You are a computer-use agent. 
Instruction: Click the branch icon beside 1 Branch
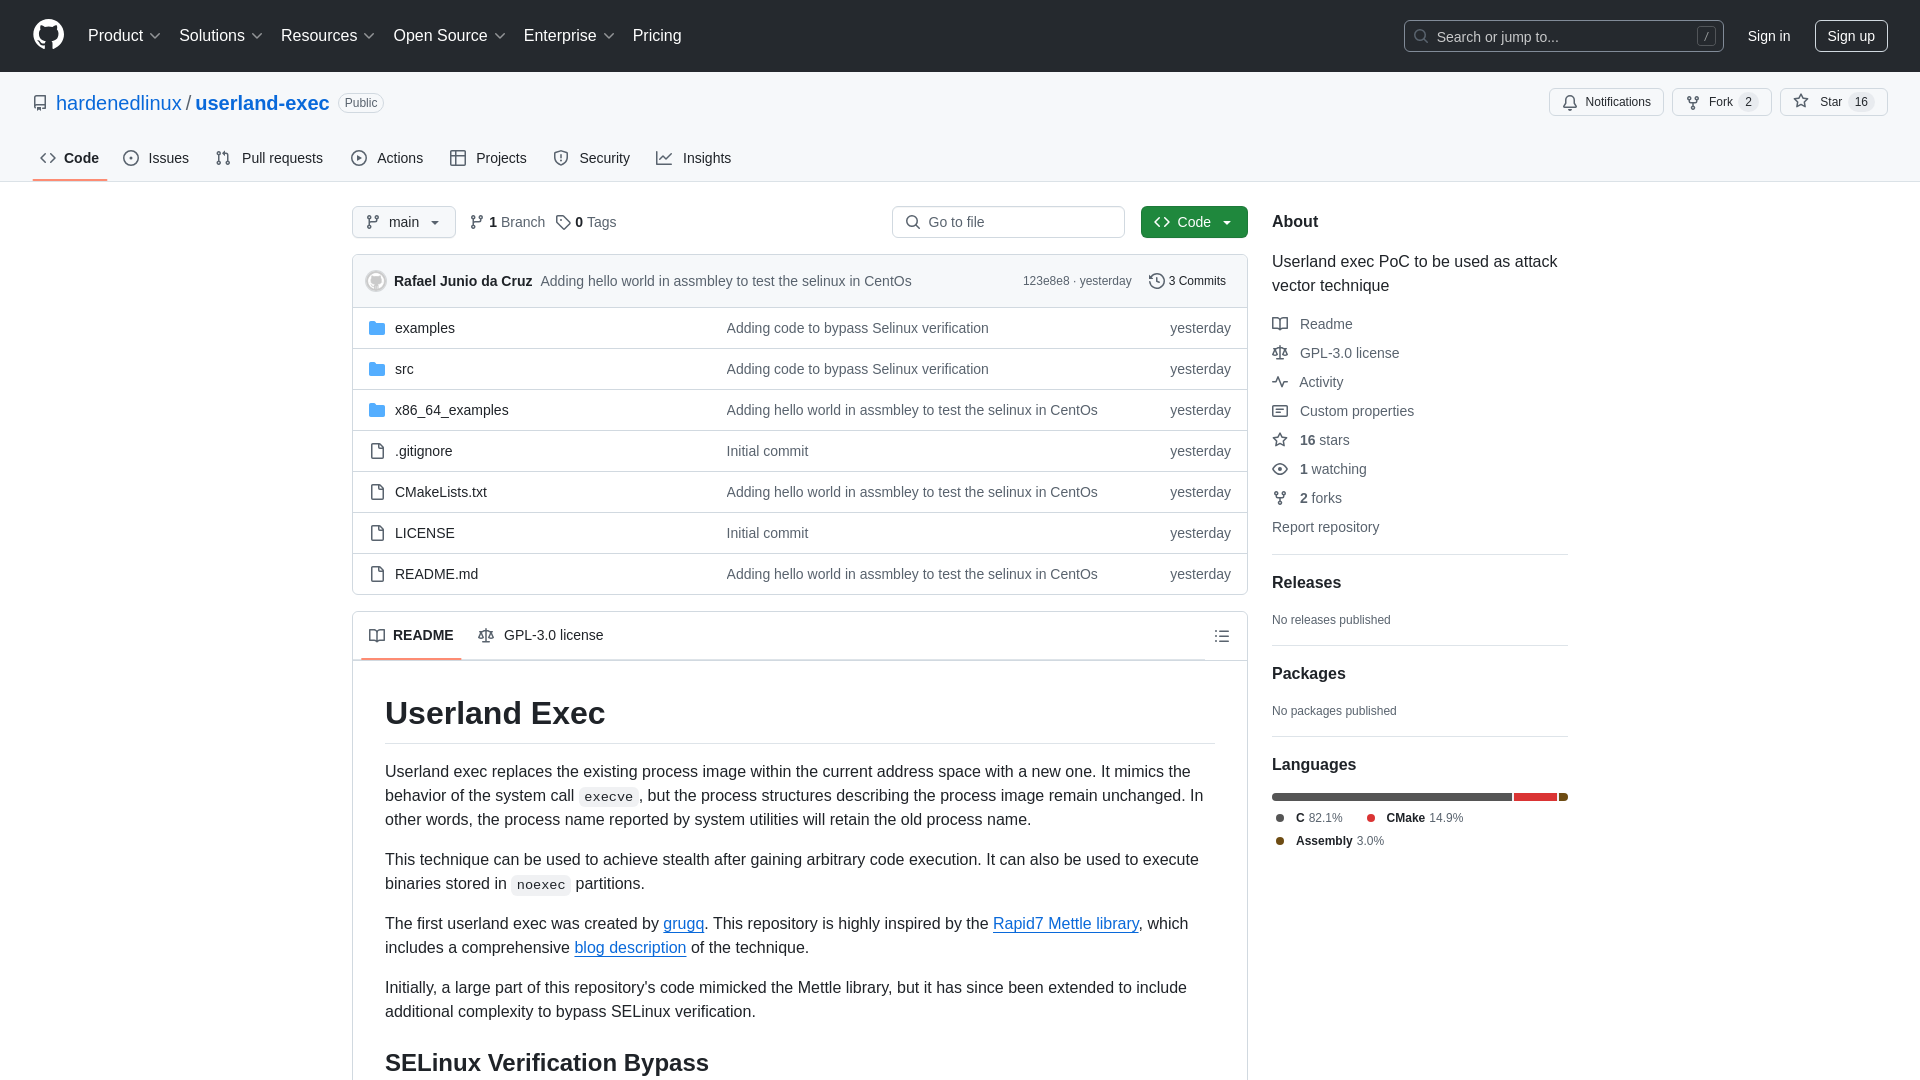(477, 222)
